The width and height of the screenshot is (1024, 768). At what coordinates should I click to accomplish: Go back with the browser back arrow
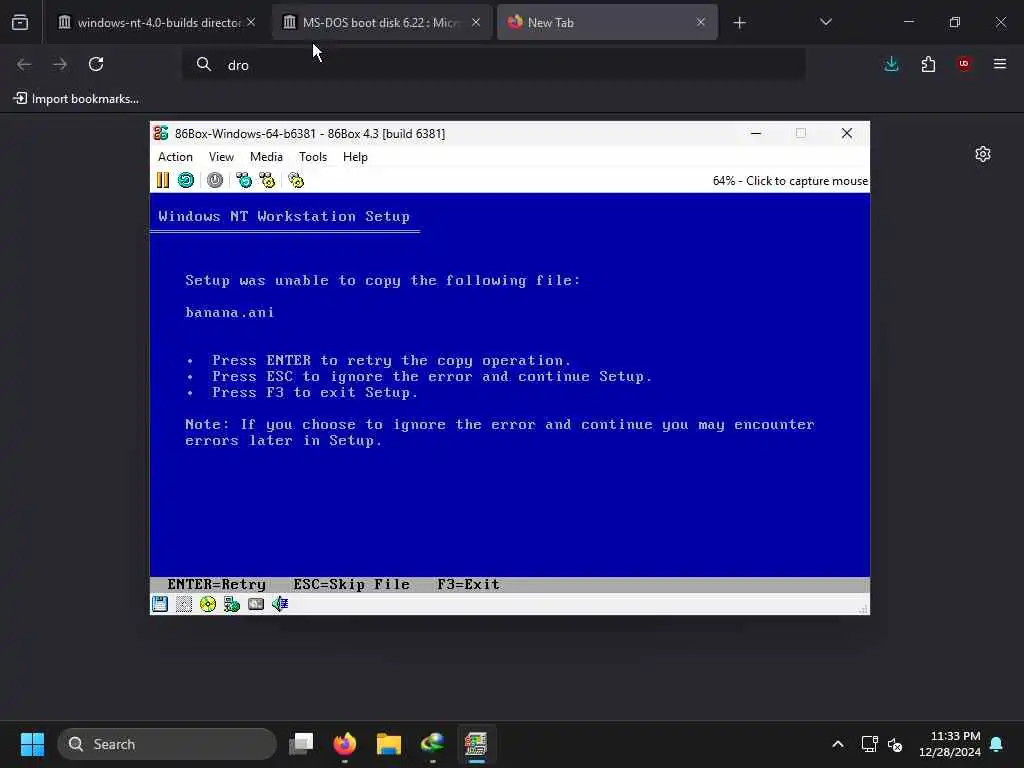[x=24, y=64]
